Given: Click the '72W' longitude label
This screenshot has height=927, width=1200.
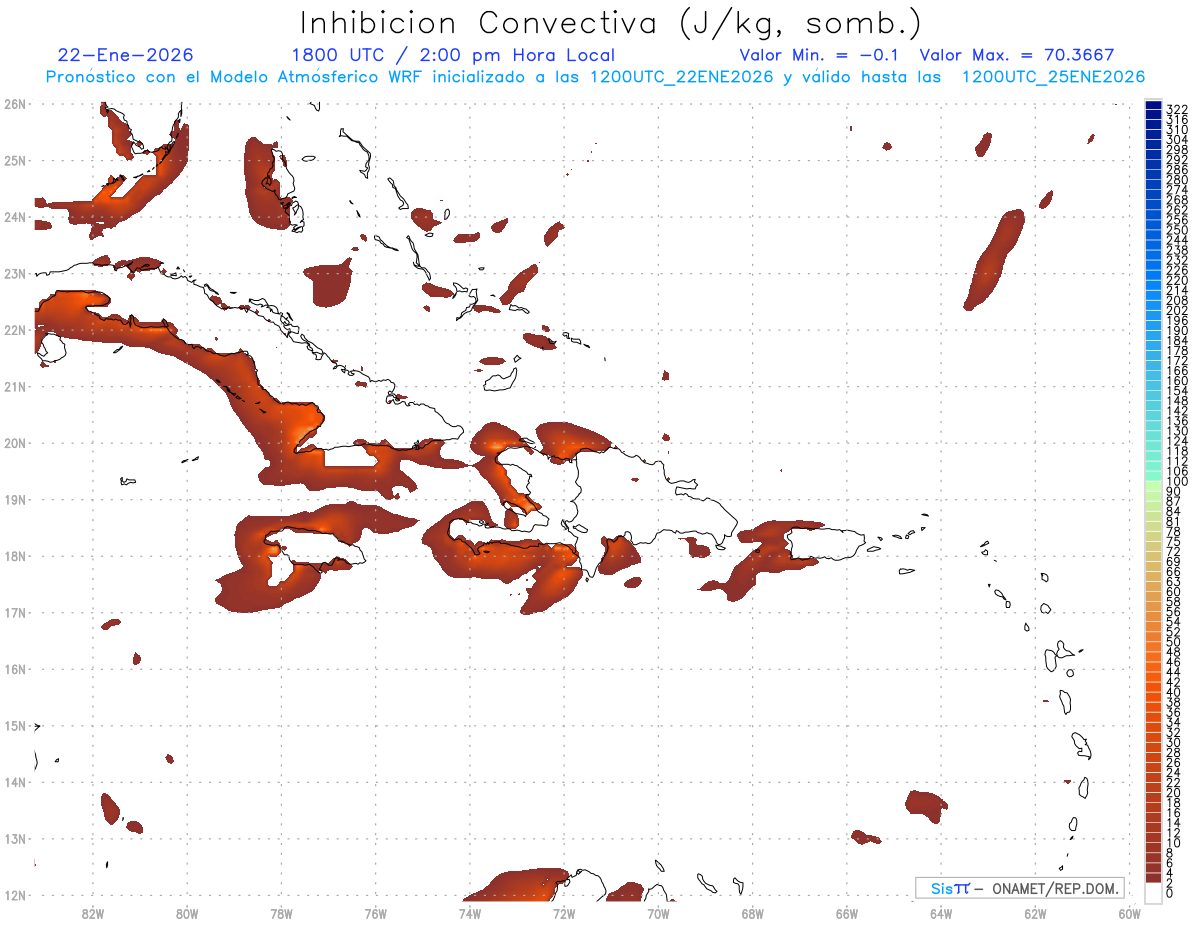Looking at the screenshot, I should 564,912.
